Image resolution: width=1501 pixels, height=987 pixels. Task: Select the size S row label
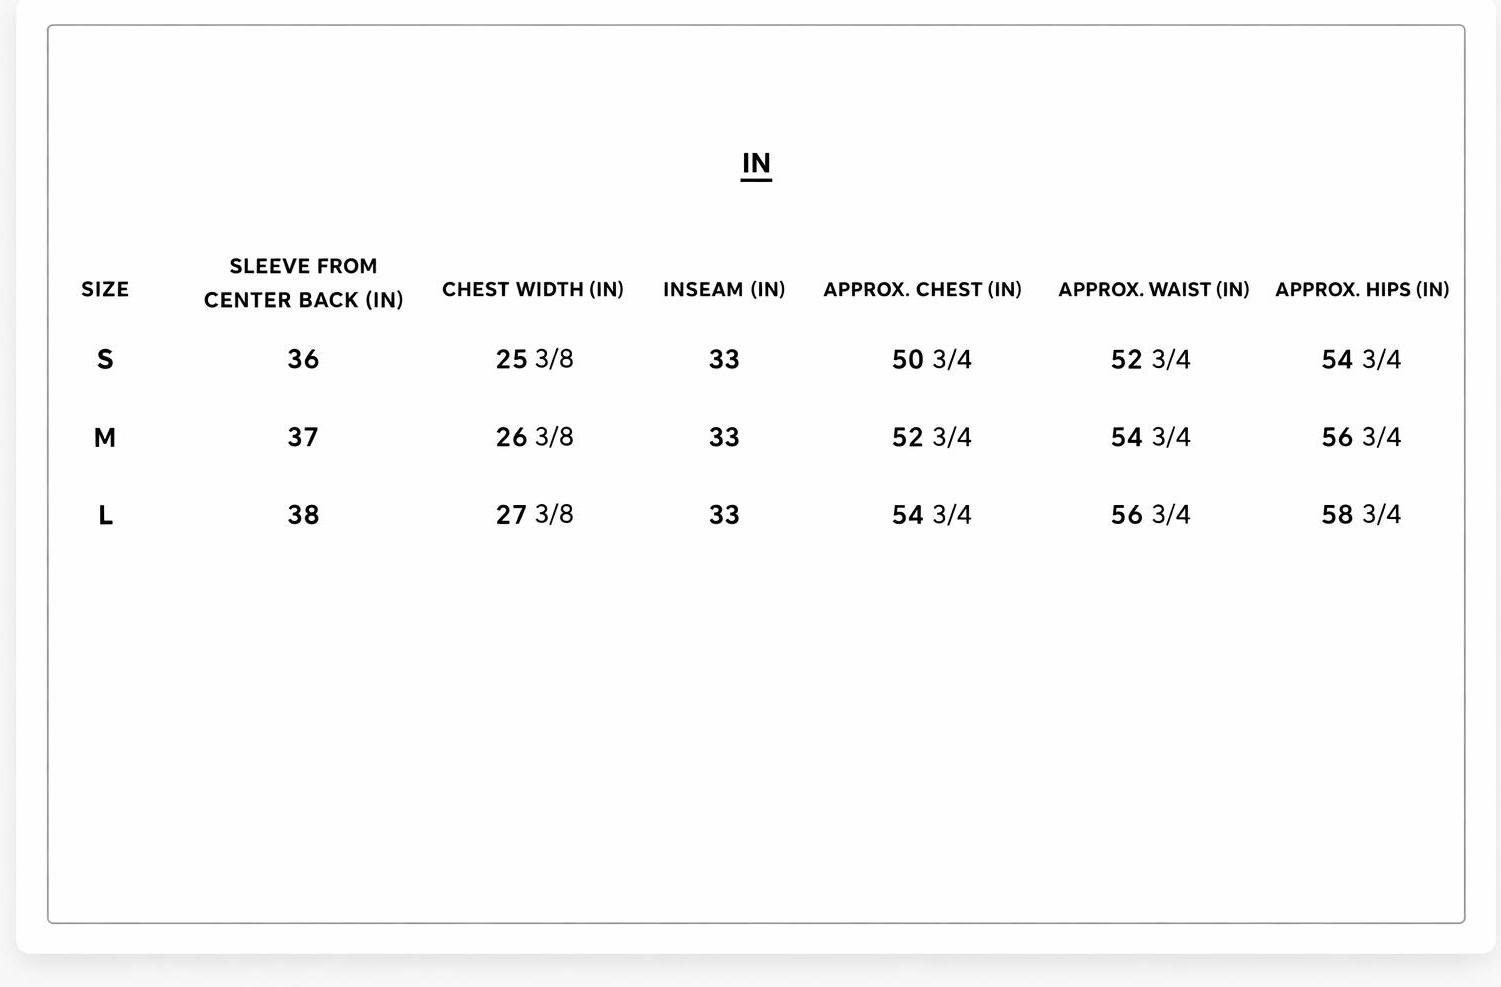[105, 360]
